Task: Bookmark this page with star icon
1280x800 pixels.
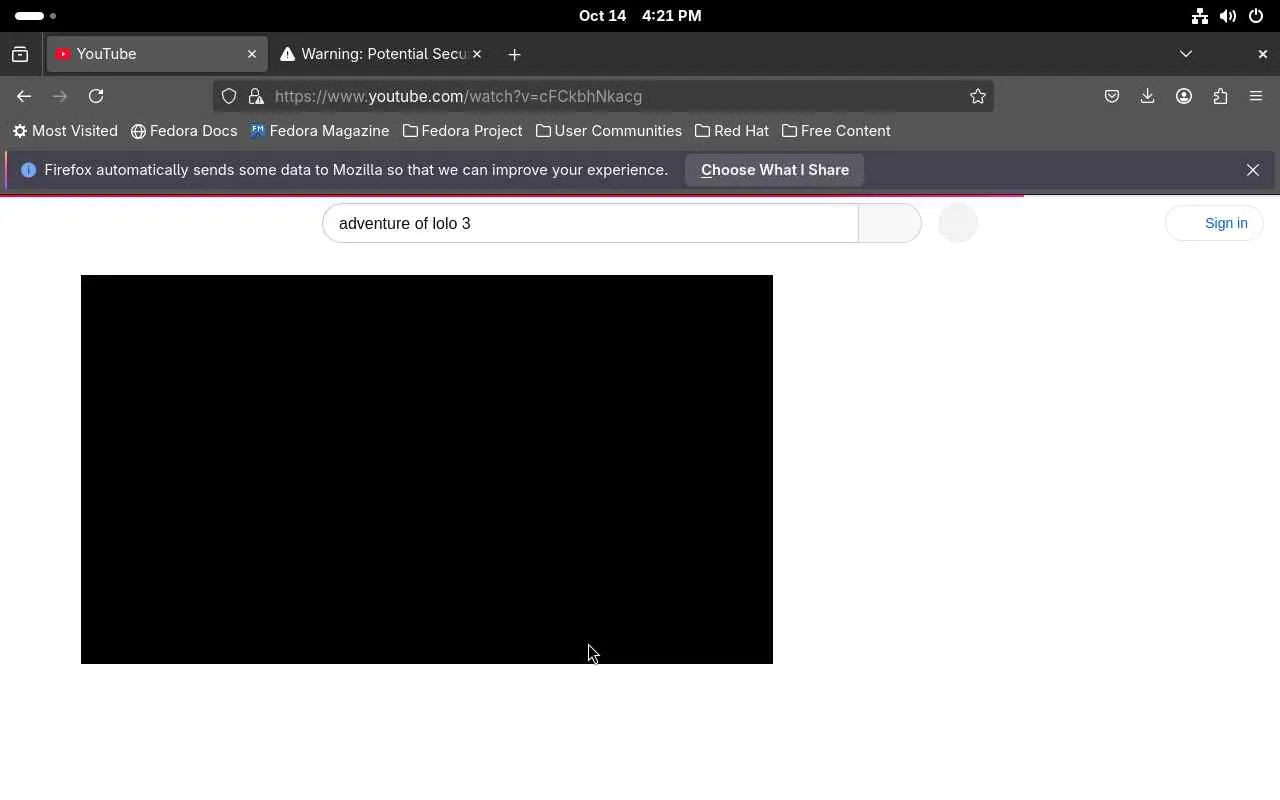Action: coord(978,96)
